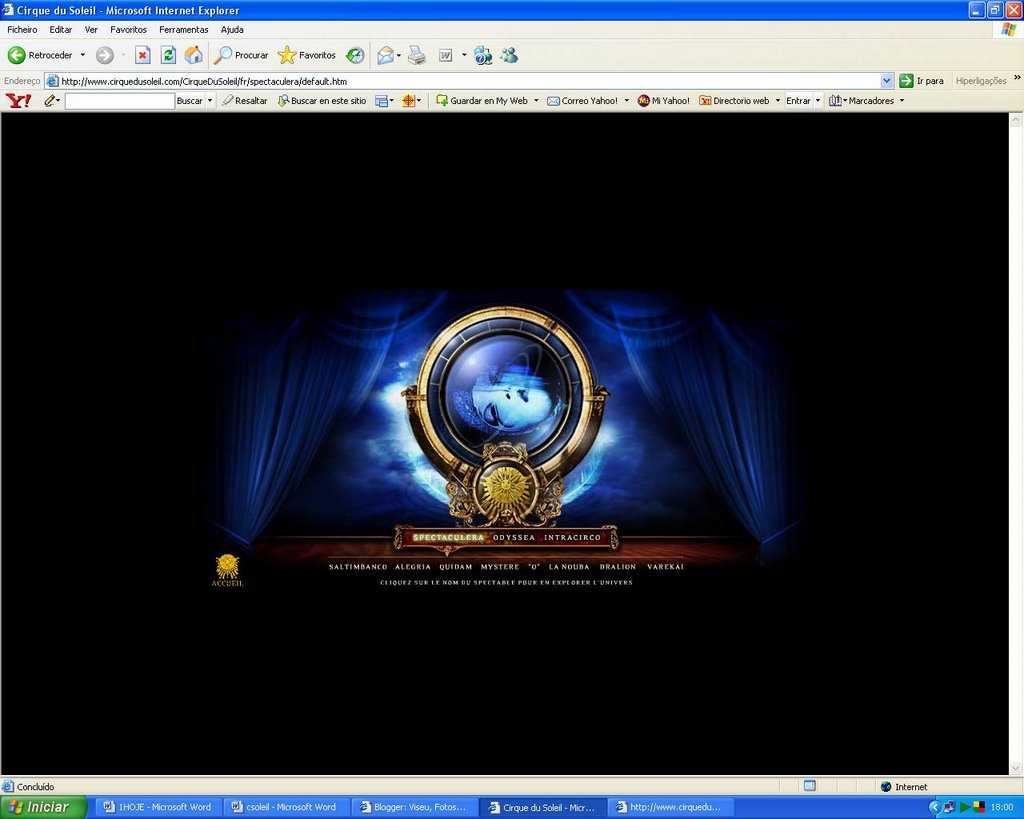1024x819 pixels.
Task: Open the LA NOUBA show link
Action: pos(569,567)
